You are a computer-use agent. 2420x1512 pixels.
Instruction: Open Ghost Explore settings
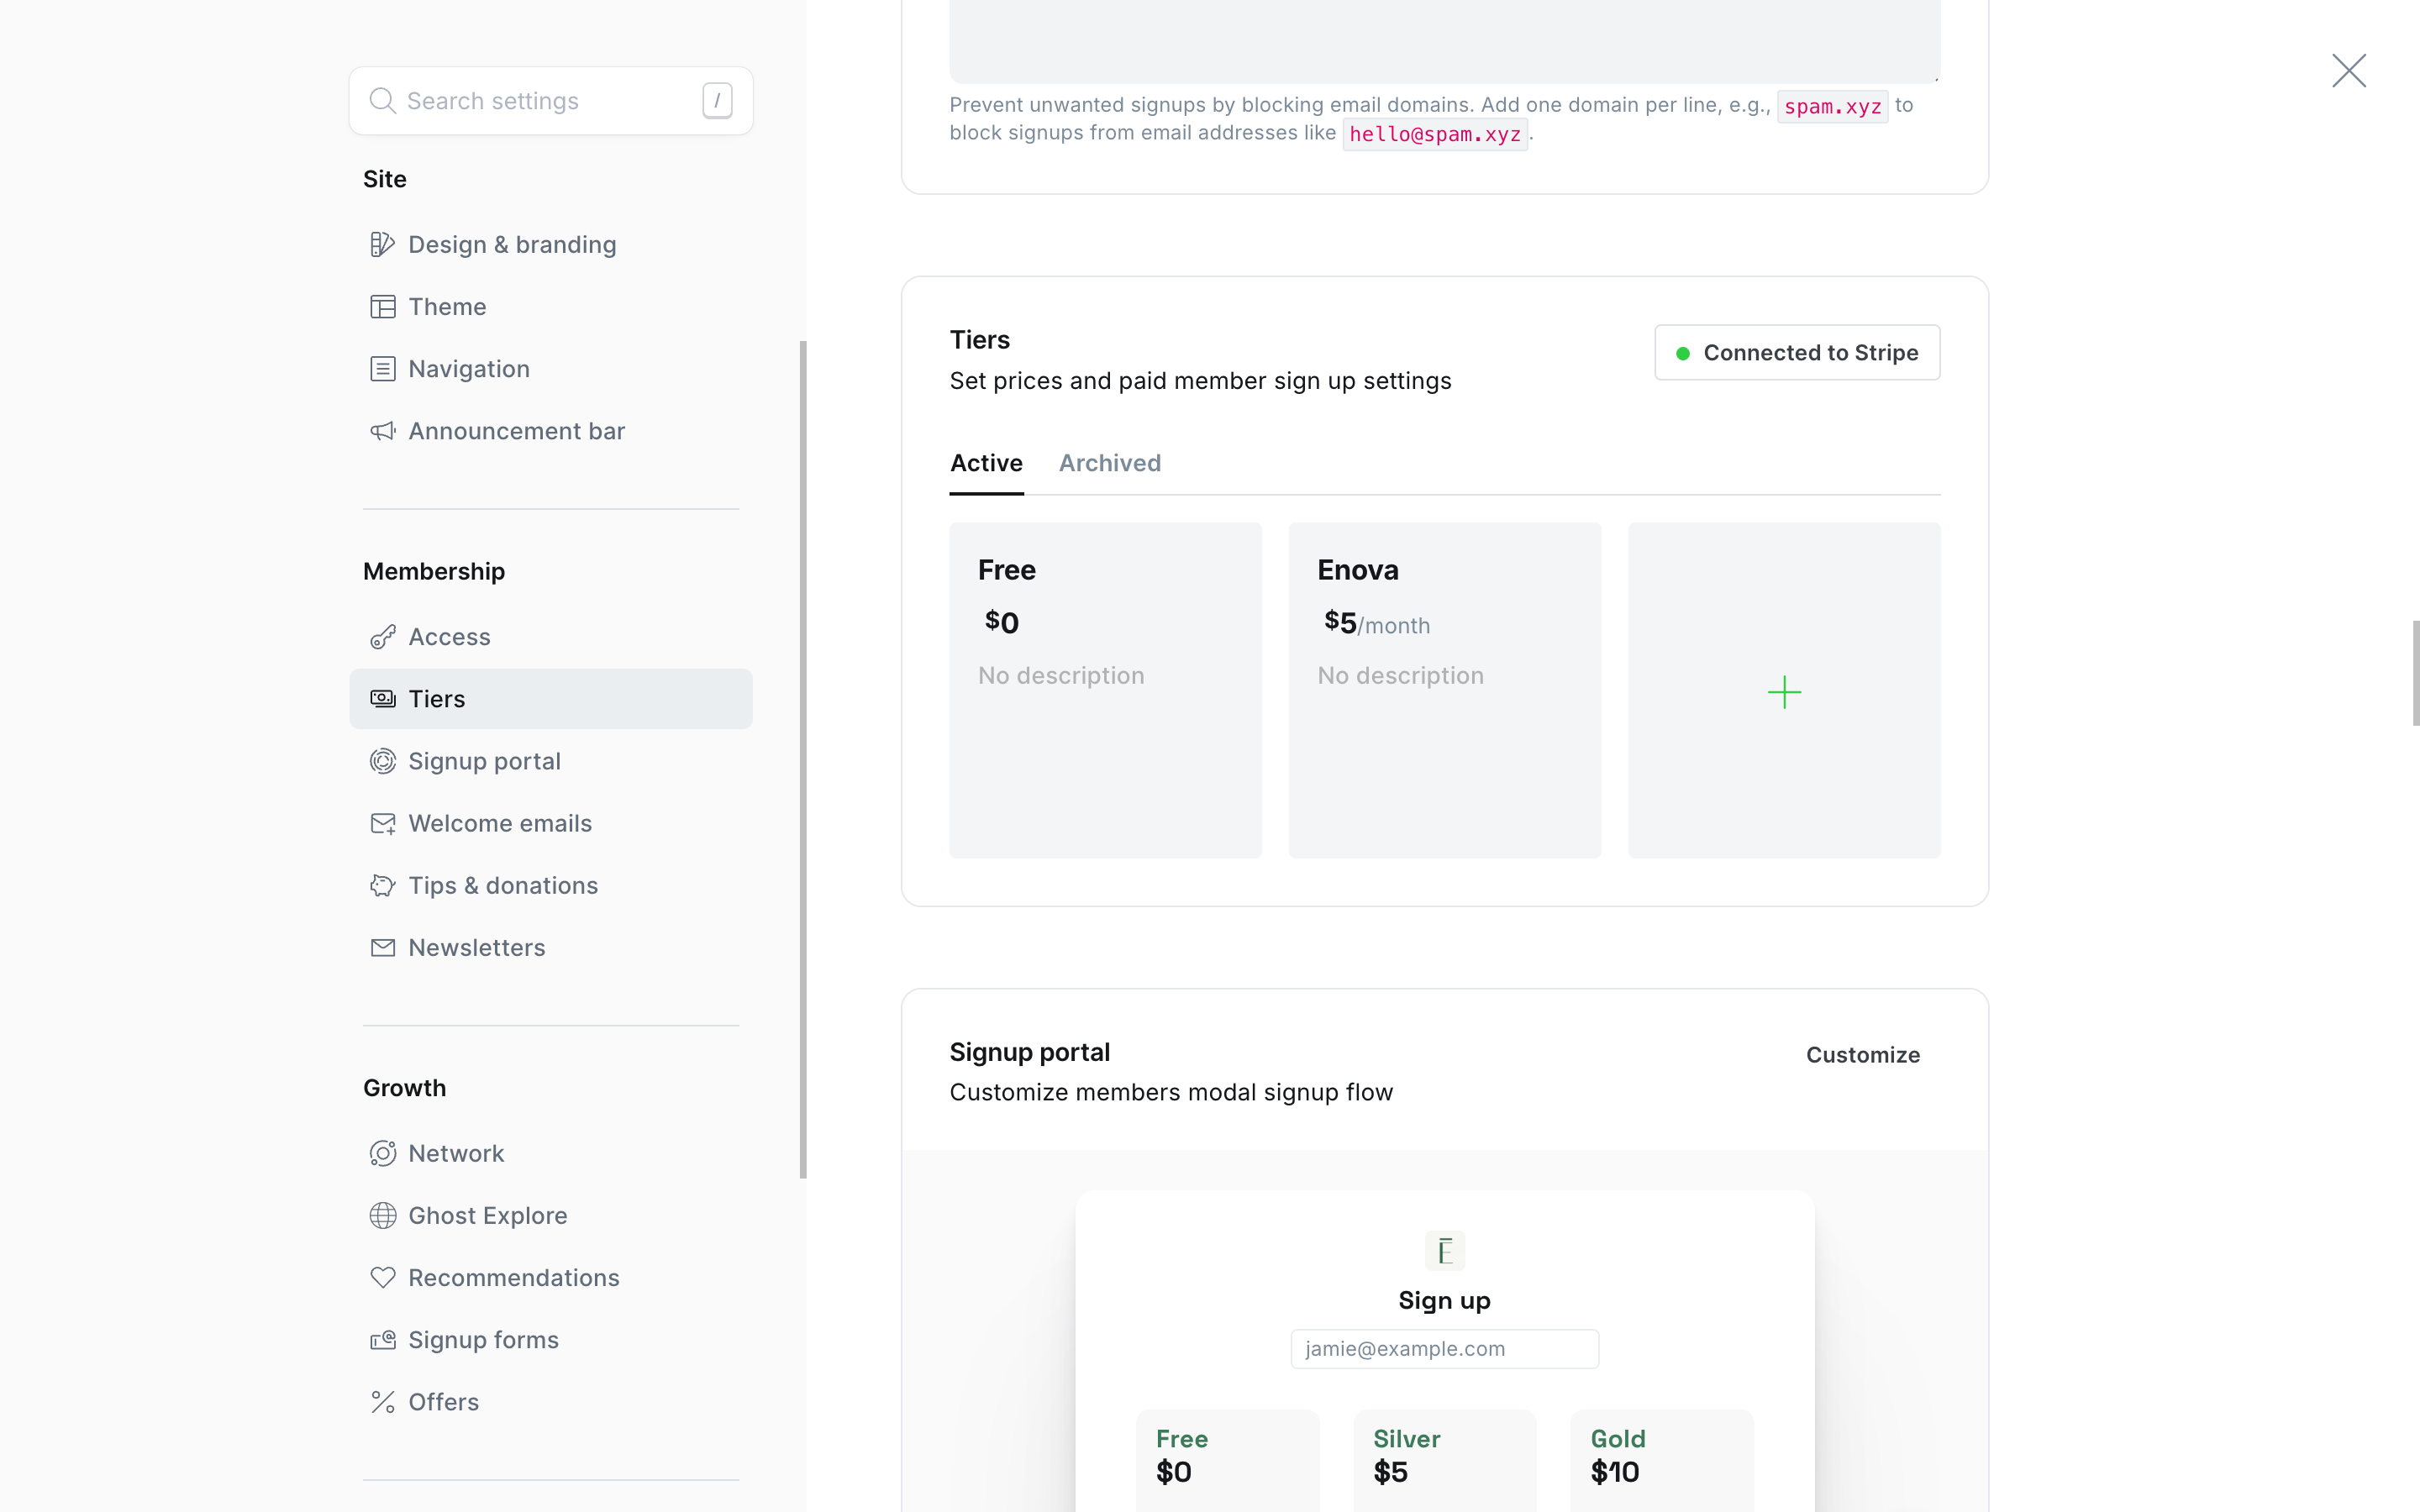pyautogui.click(x=551, y=1215)
